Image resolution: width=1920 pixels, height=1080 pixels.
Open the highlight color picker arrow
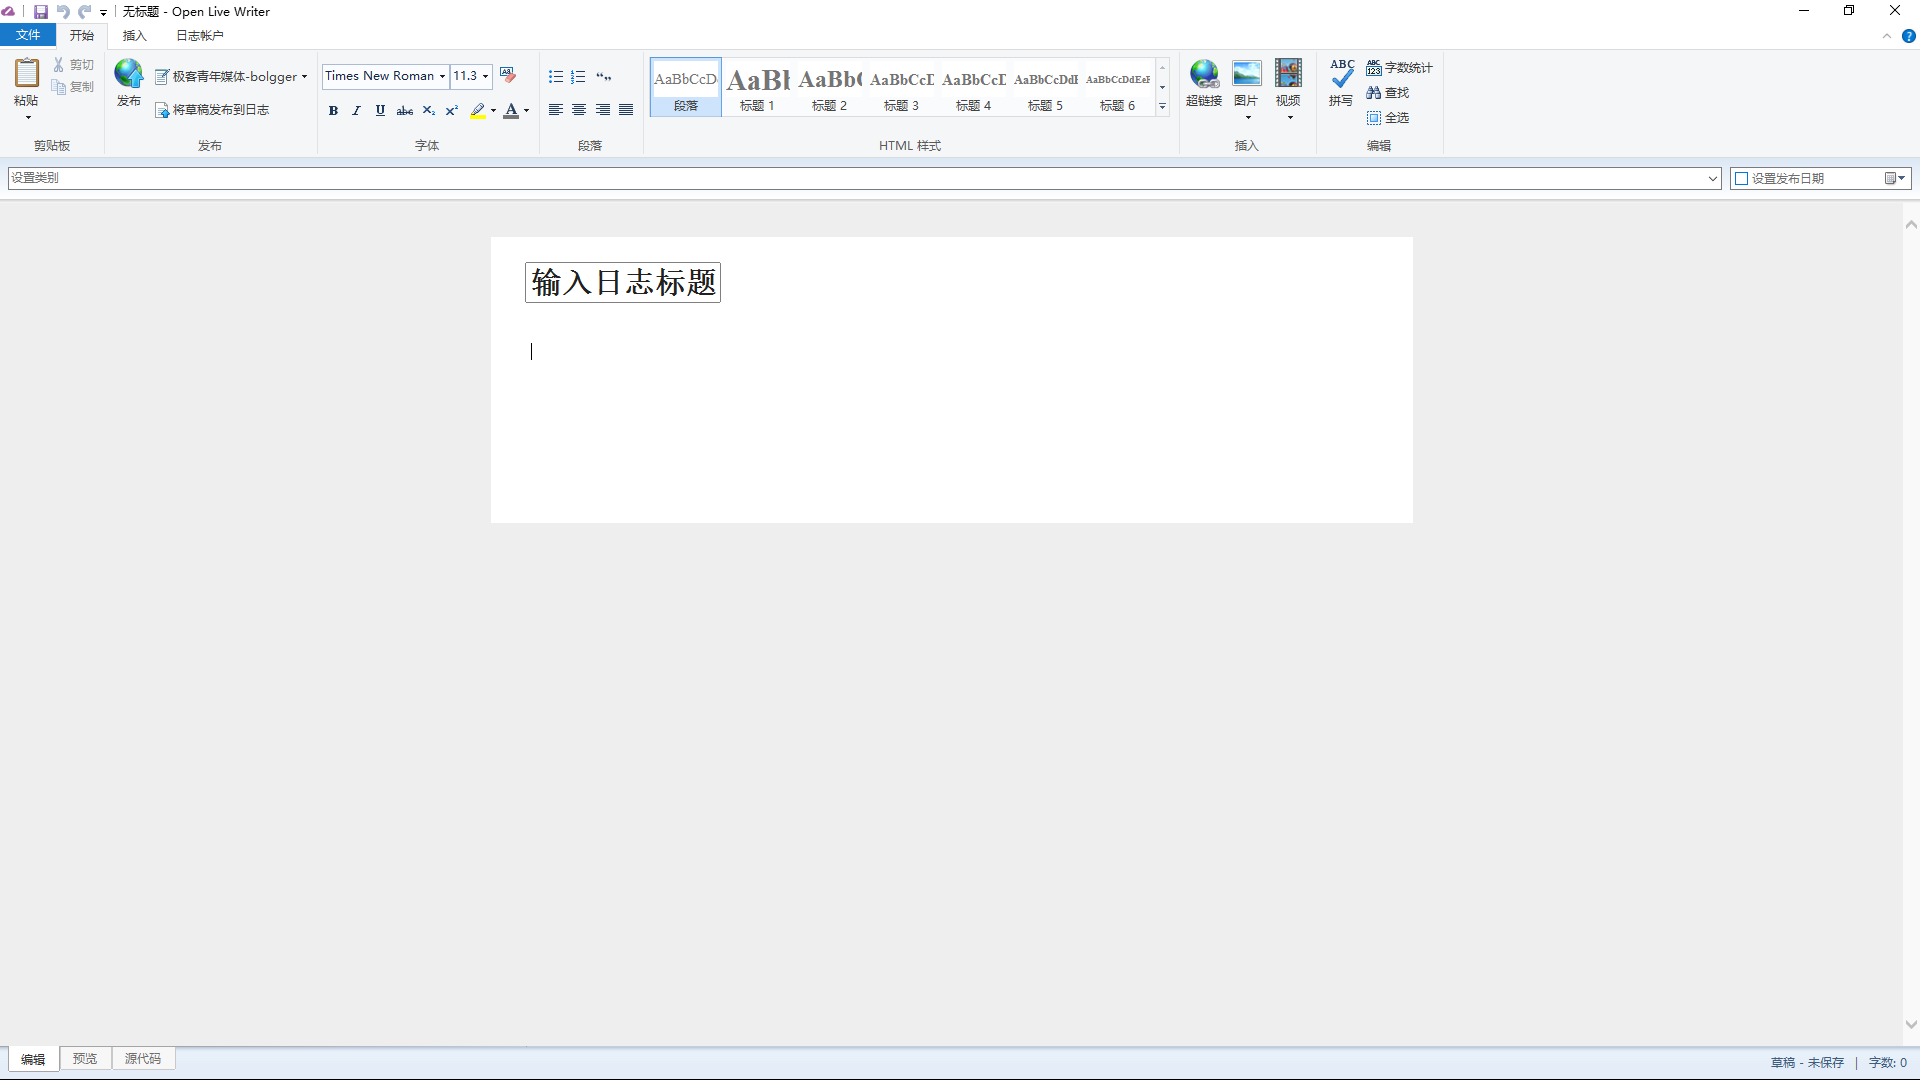pyautogui.click(x=493, y=111)
